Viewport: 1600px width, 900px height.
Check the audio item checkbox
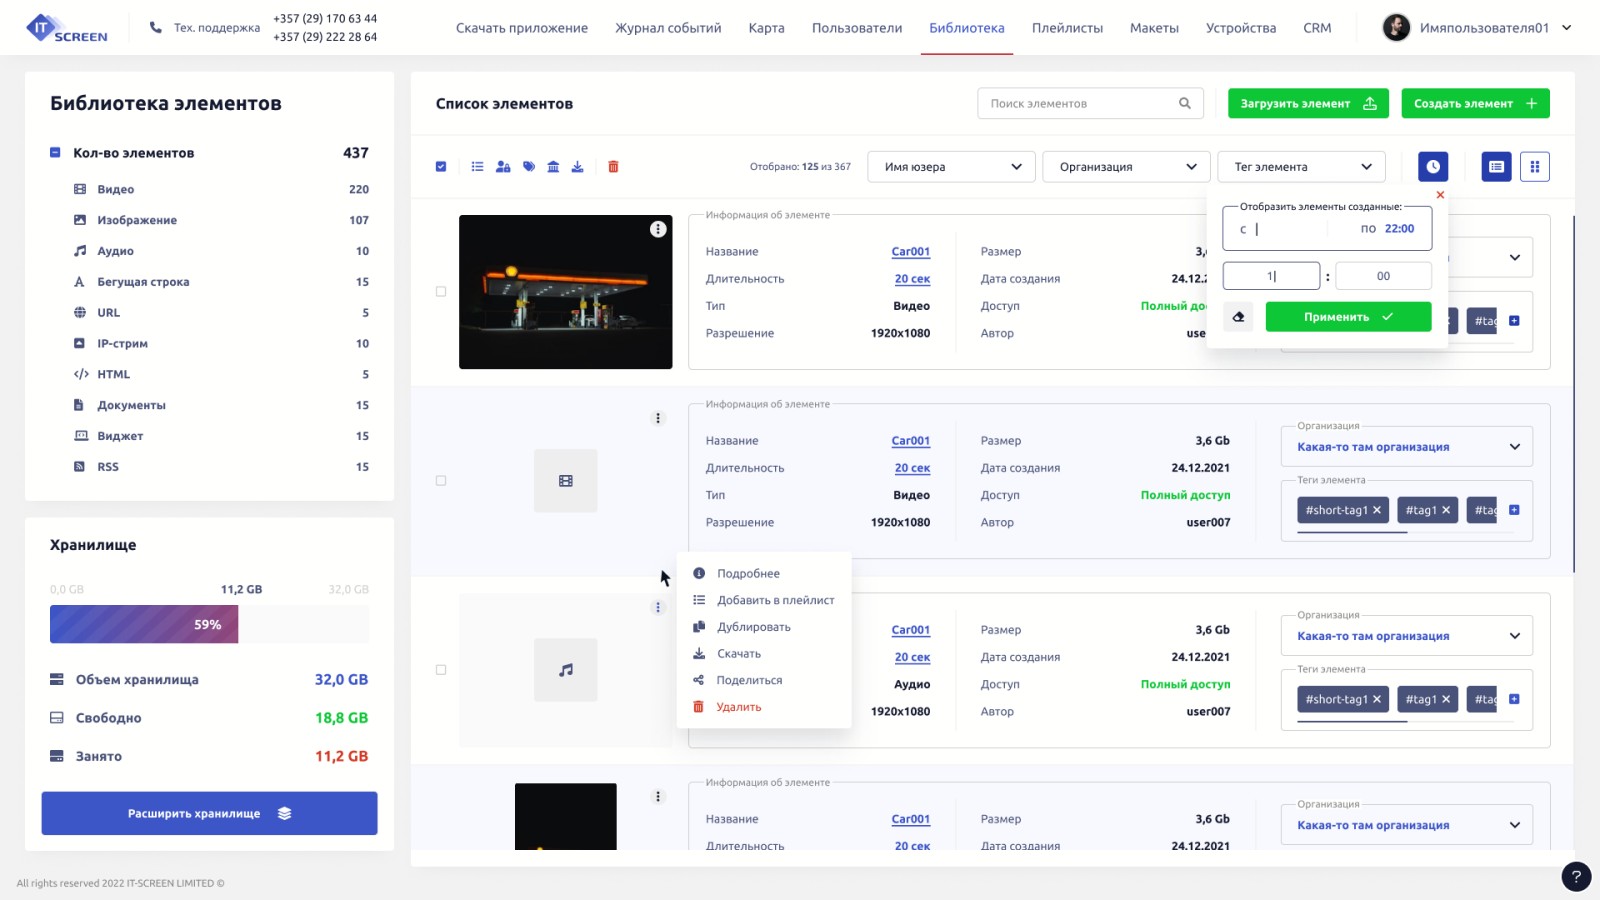(x=441, y=670)
